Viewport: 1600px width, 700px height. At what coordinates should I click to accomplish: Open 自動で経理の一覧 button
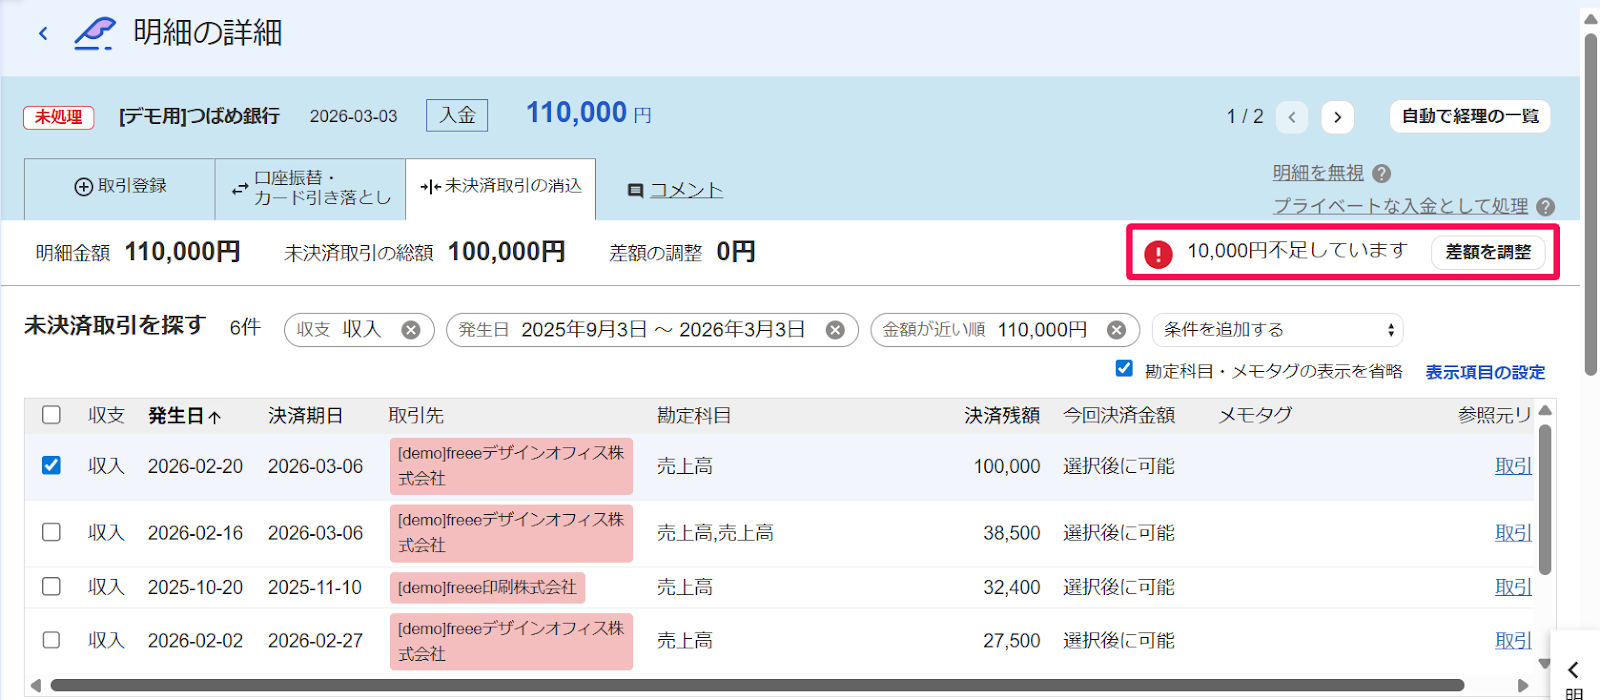coord(1470,116)
